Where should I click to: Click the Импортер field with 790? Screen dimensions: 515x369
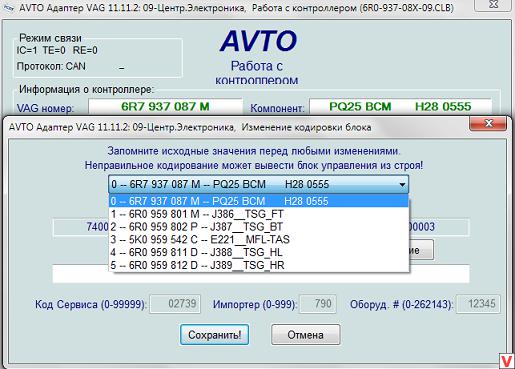click(318, 304)
